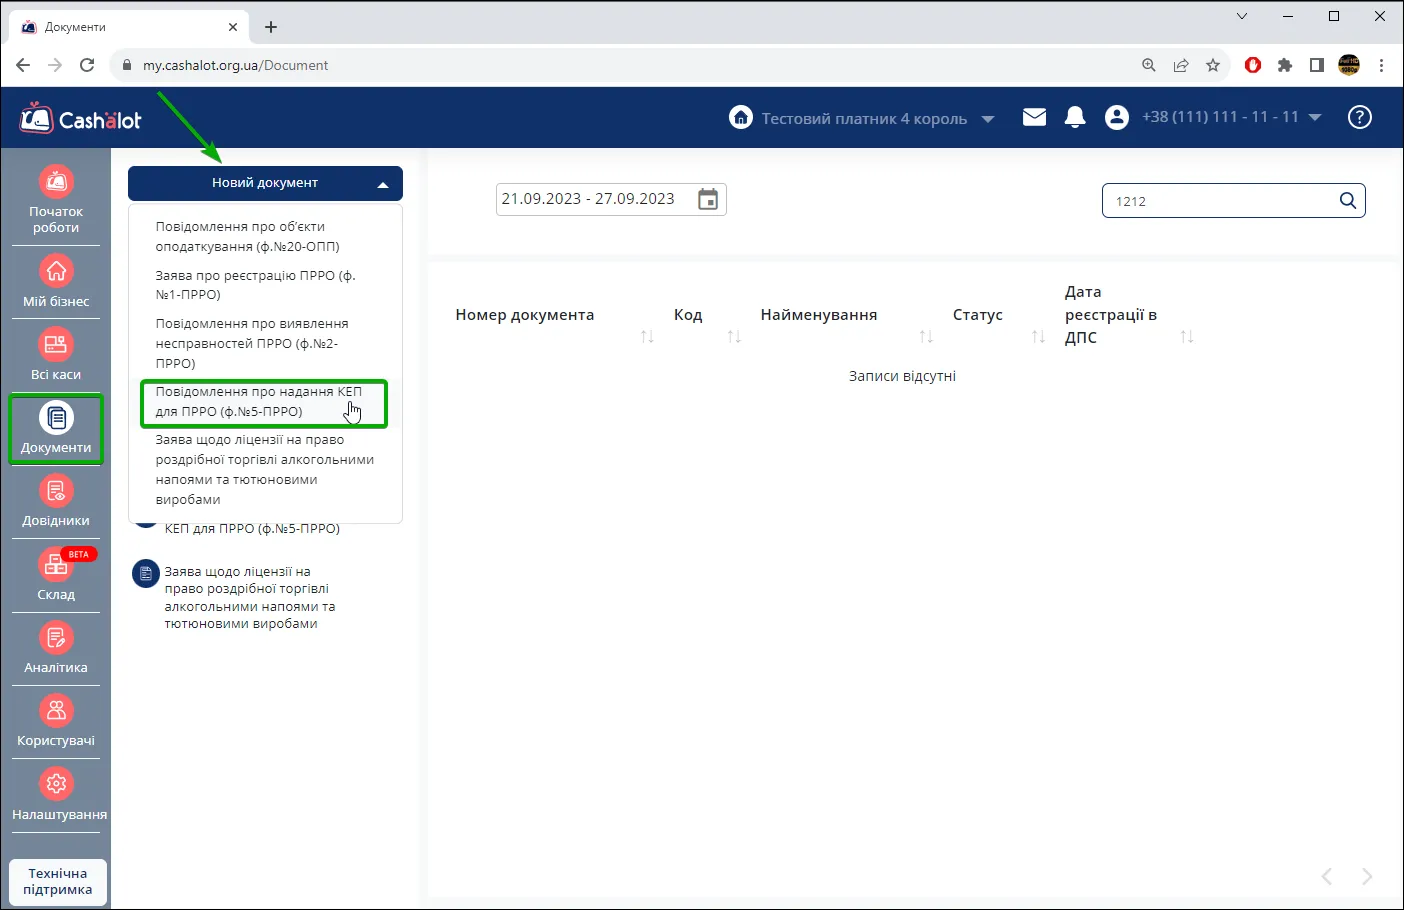
Task: Bookmark this page with the star icon
Action: pyautogui.click(x=1213, y=65)
